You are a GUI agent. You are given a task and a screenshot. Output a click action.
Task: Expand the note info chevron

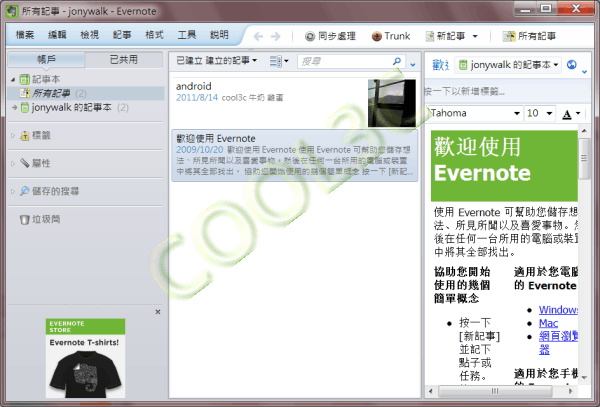click(x=585, y=72)
